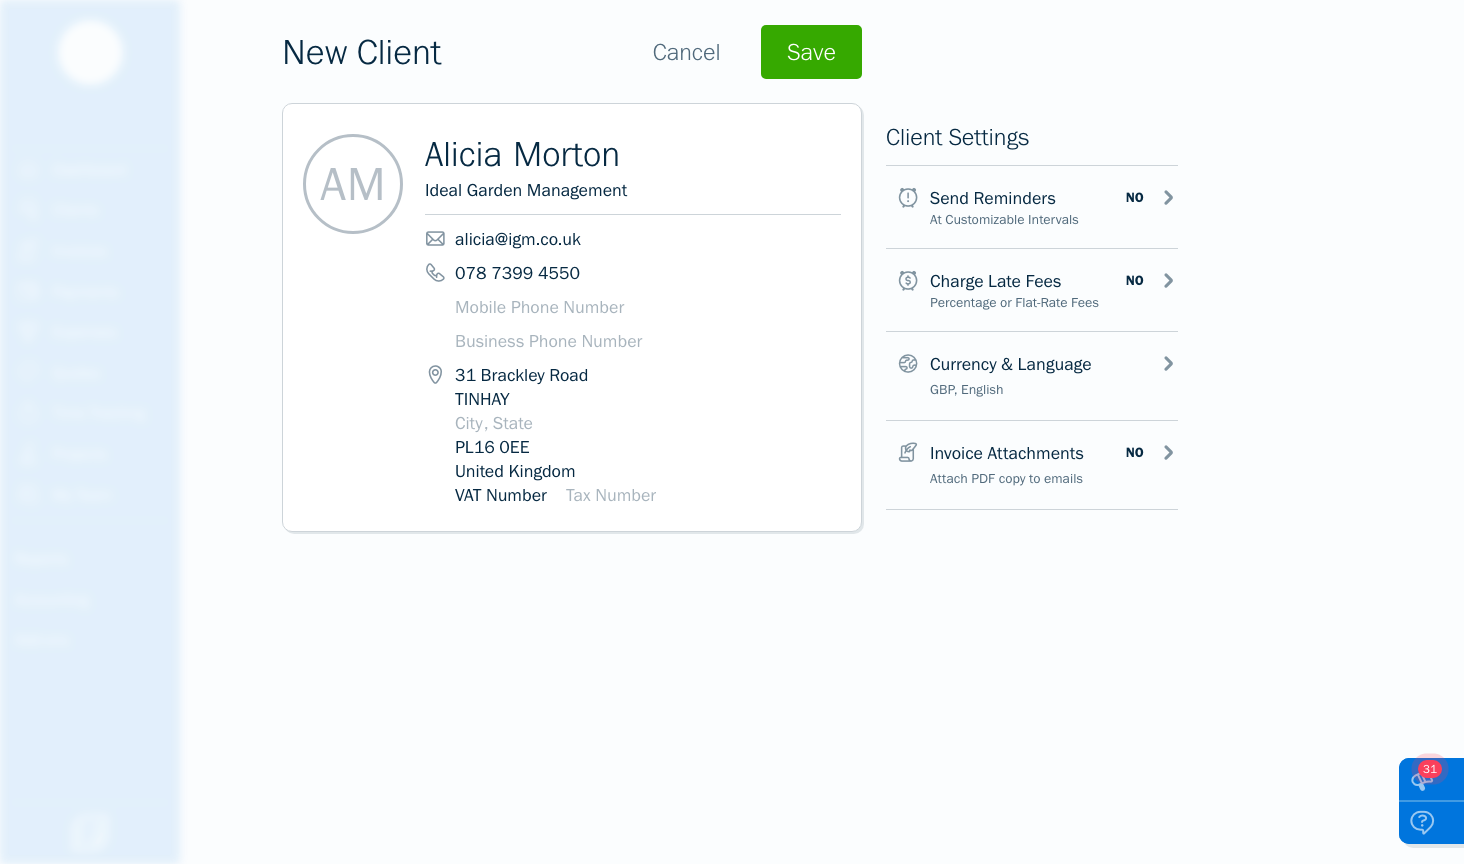1464x864 pixels.
Task: Click the Charge Late Fees dollar icon
Action: coord(907,281)
